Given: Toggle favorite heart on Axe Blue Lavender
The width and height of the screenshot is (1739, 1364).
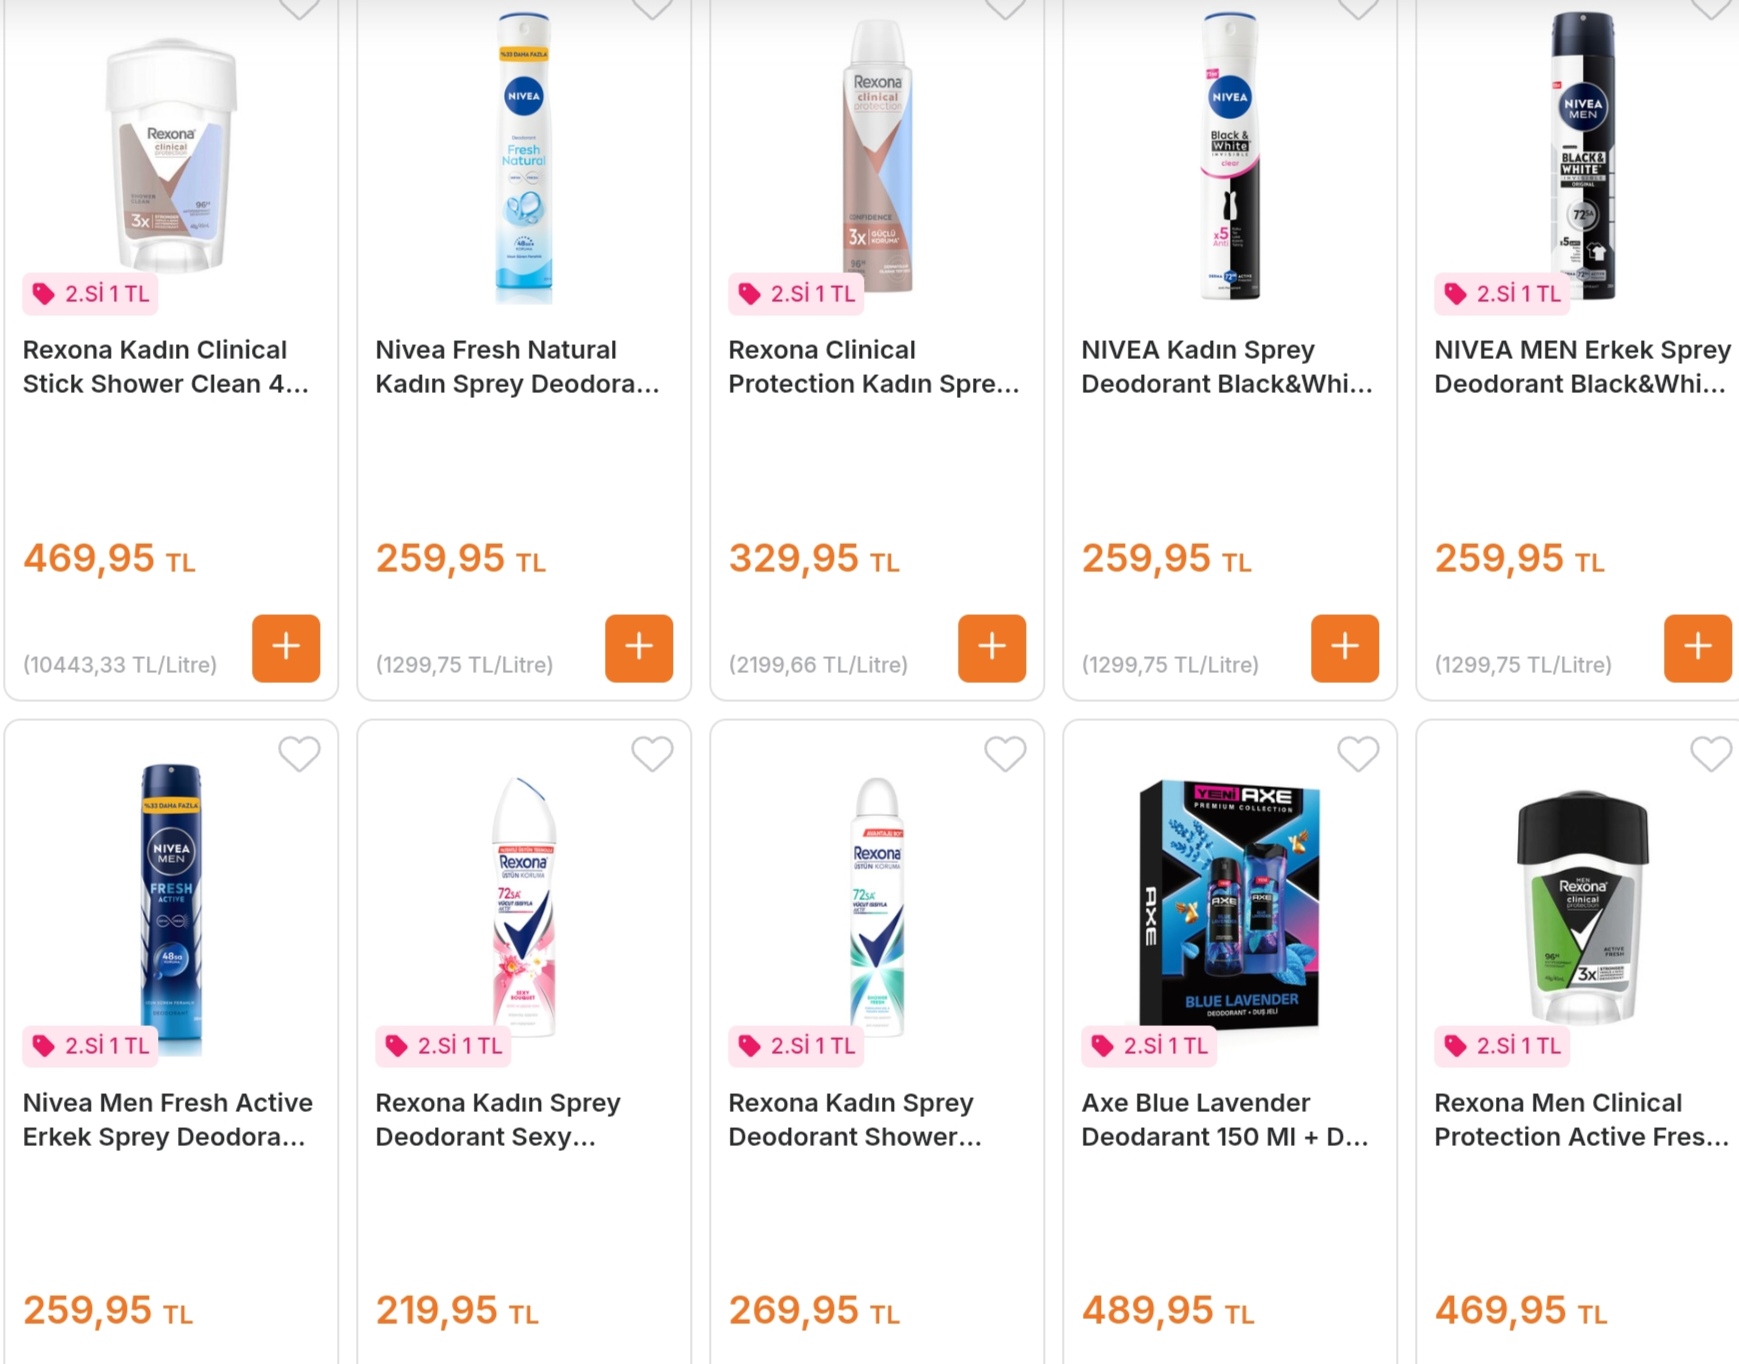Looking at the screenshot, I should tap(1358, 754).
